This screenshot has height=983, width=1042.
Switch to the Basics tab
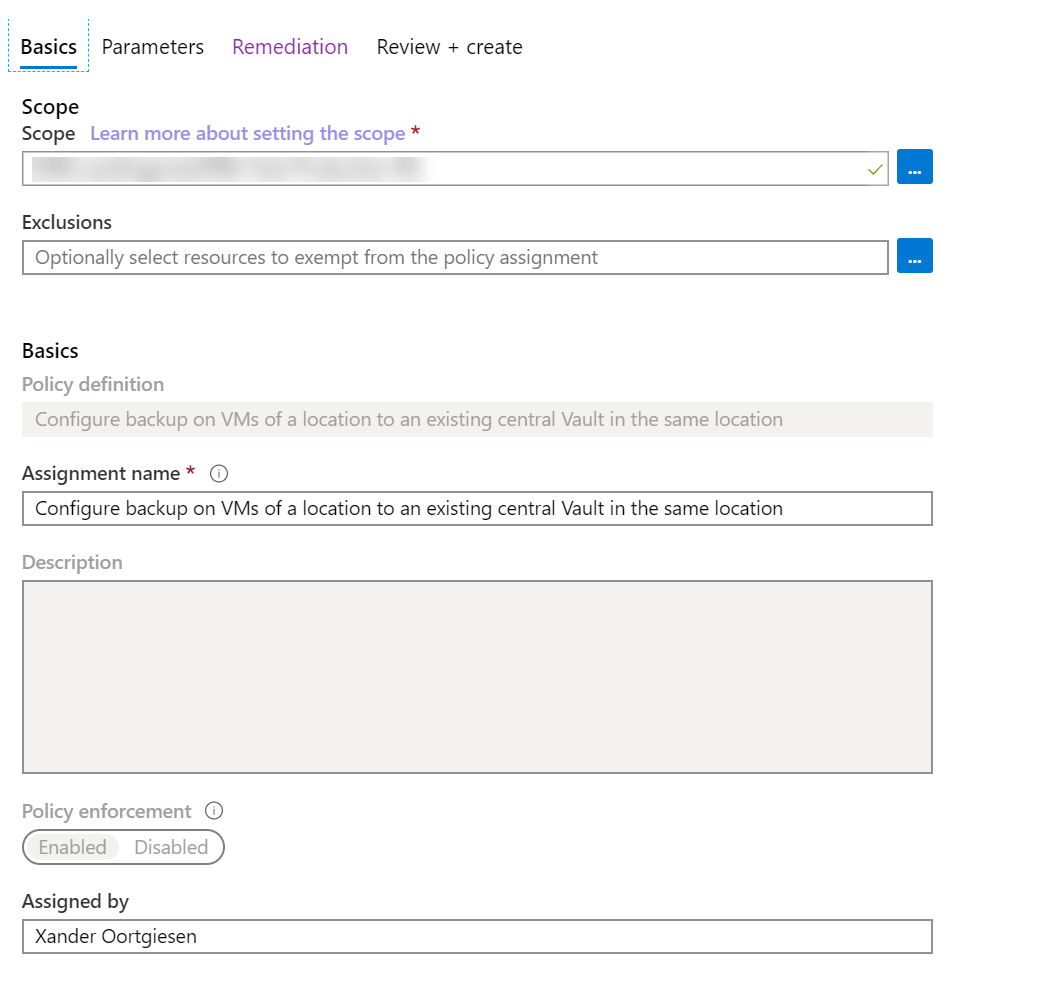coord(48,47)
